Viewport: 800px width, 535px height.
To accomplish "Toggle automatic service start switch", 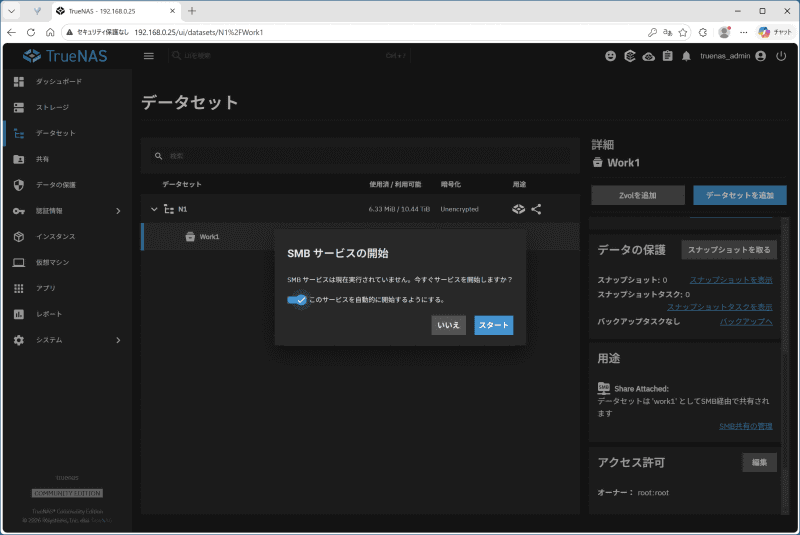I will pyautogui.click(x=297, y=300).
